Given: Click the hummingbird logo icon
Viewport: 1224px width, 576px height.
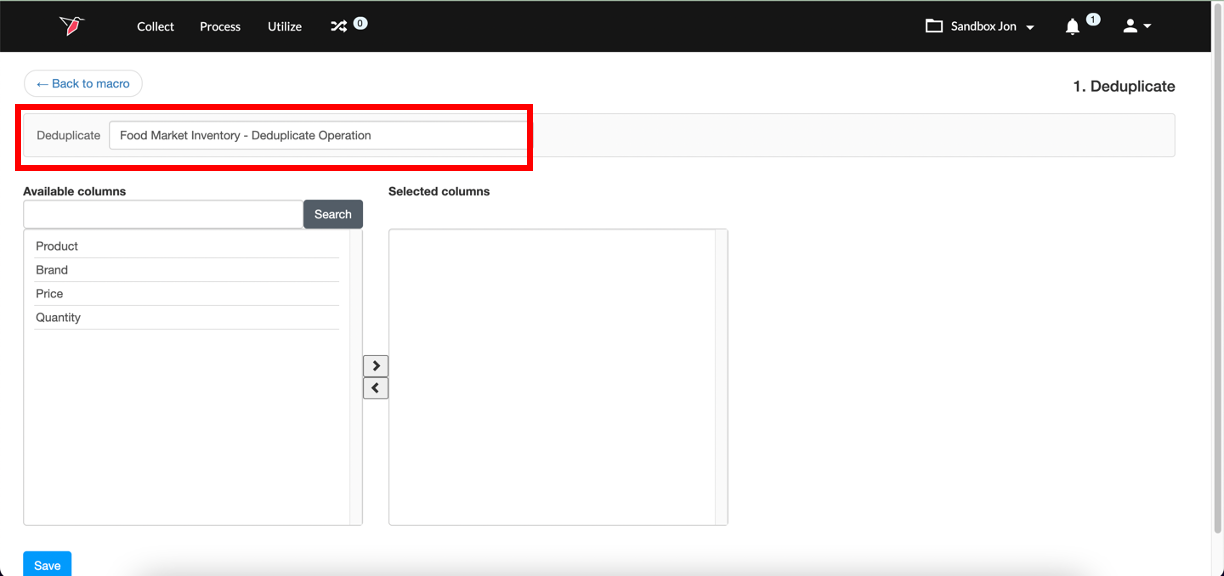Looking at the screenshot, I should 71,26.
